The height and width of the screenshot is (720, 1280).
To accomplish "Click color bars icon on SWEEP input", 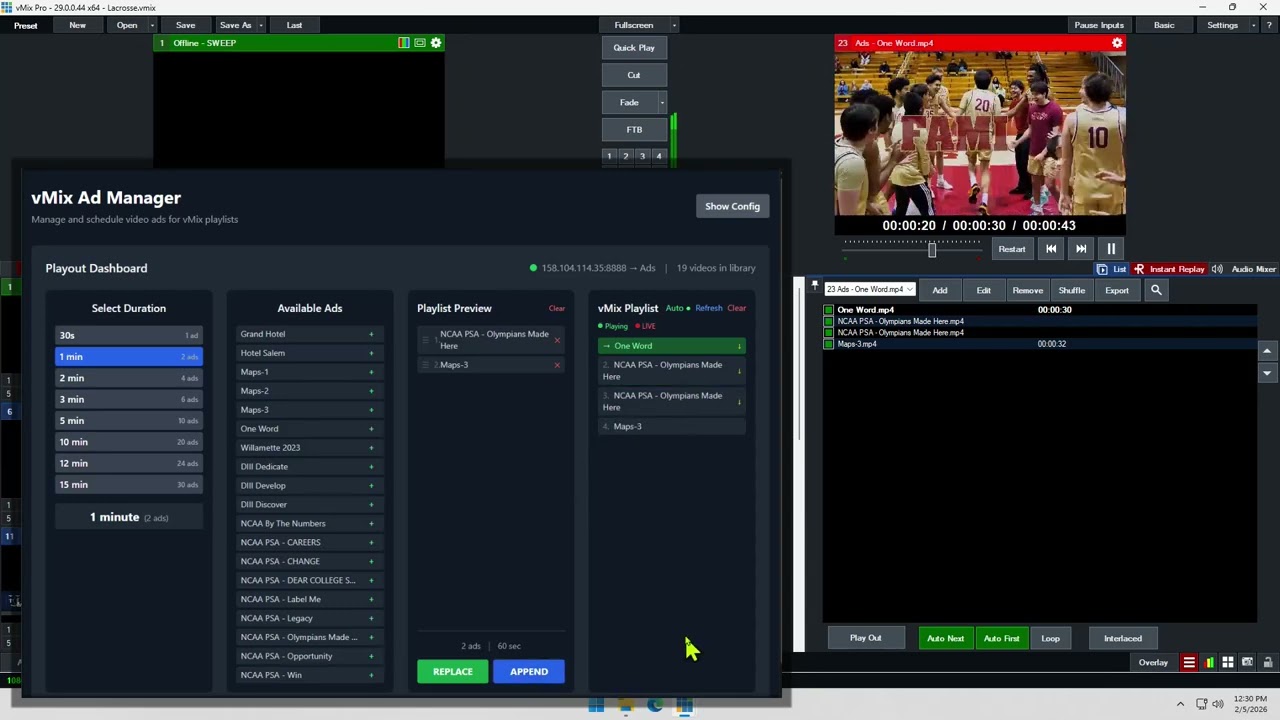I will (x=404, y=43).
